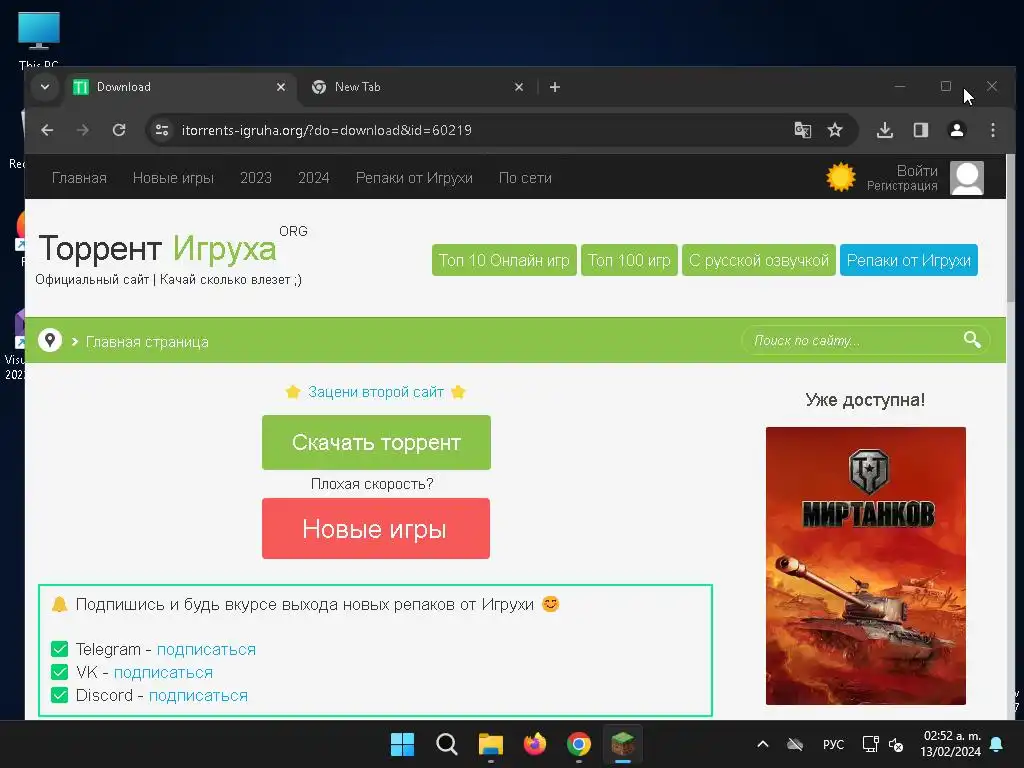Reload the page with the refresh icon

tap(119, 130)
